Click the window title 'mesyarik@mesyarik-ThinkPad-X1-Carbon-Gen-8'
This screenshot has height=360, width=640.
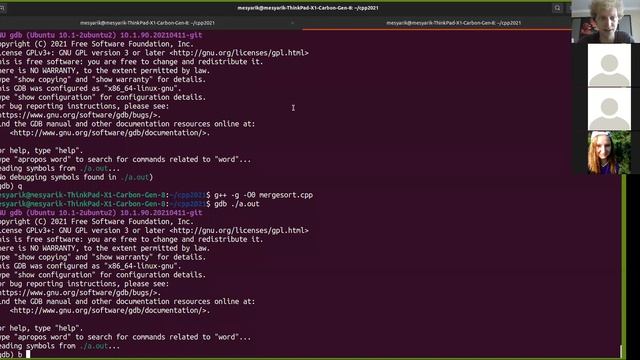pyautogui.click(x=308, y=8)
